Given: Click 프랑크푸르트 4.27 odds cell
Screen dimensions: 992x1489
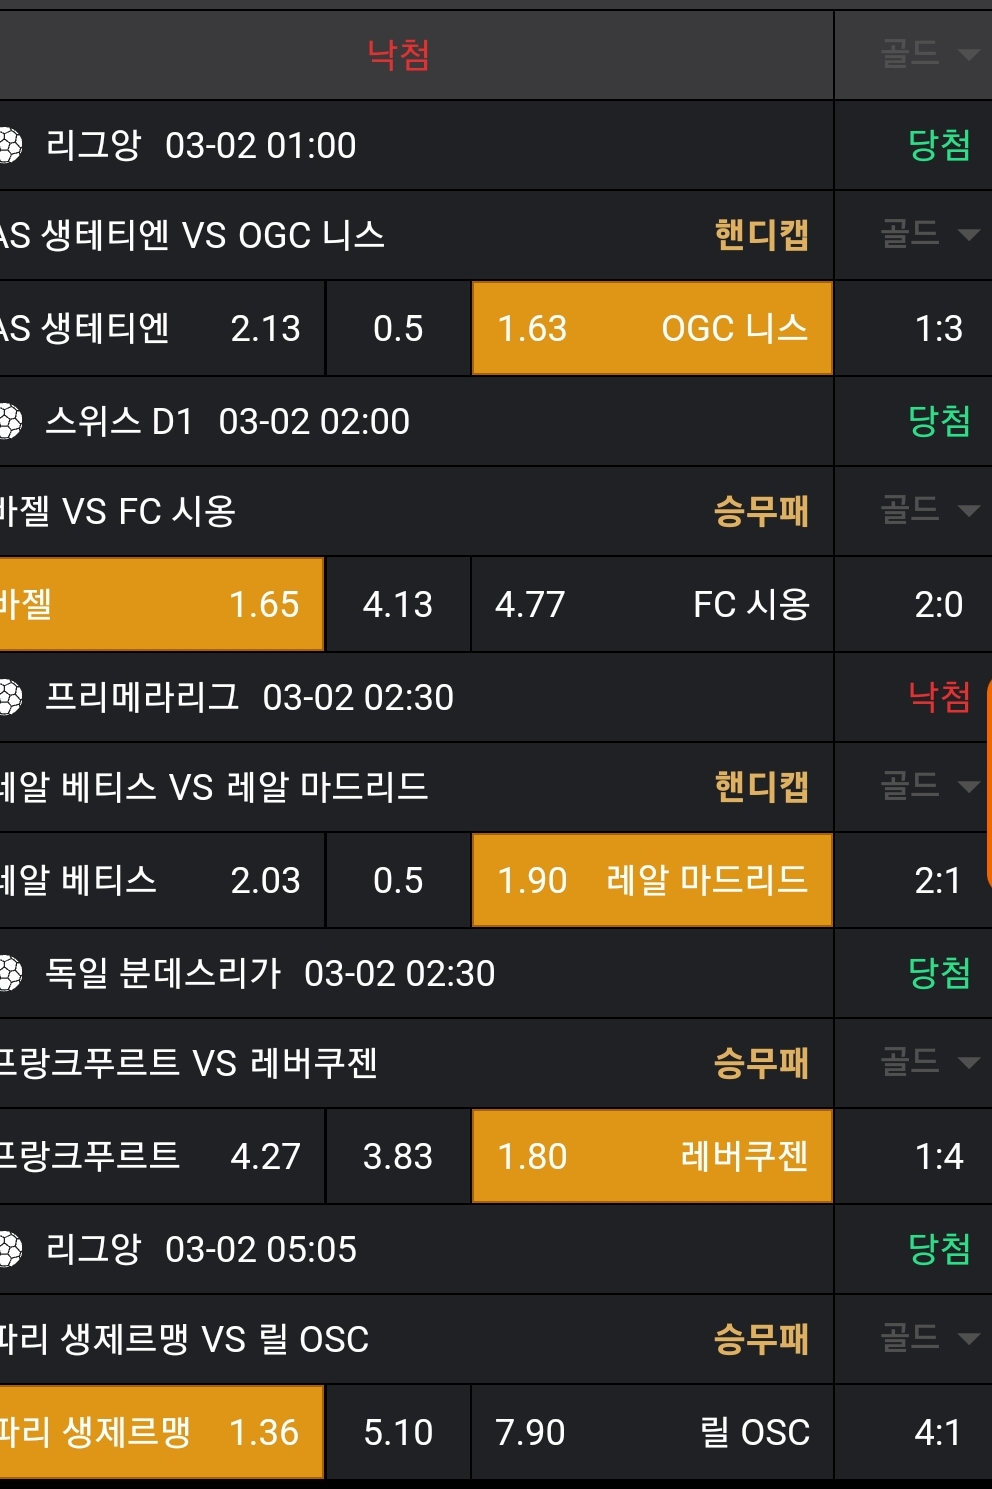Looking at the screenshot, I should [x=162, y=1156].
